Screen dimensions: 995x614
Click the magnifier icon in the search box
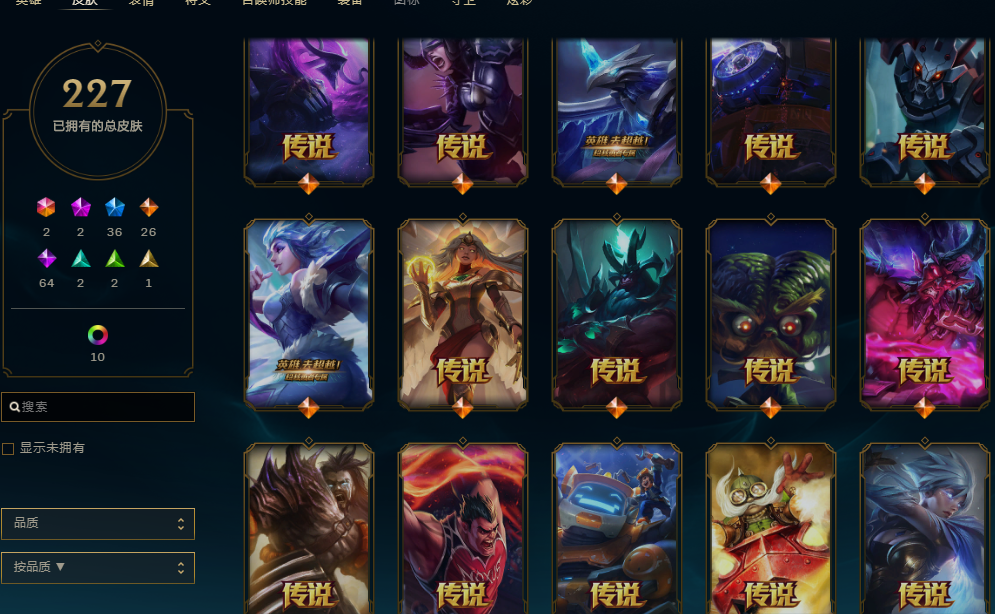click(14, 407)
